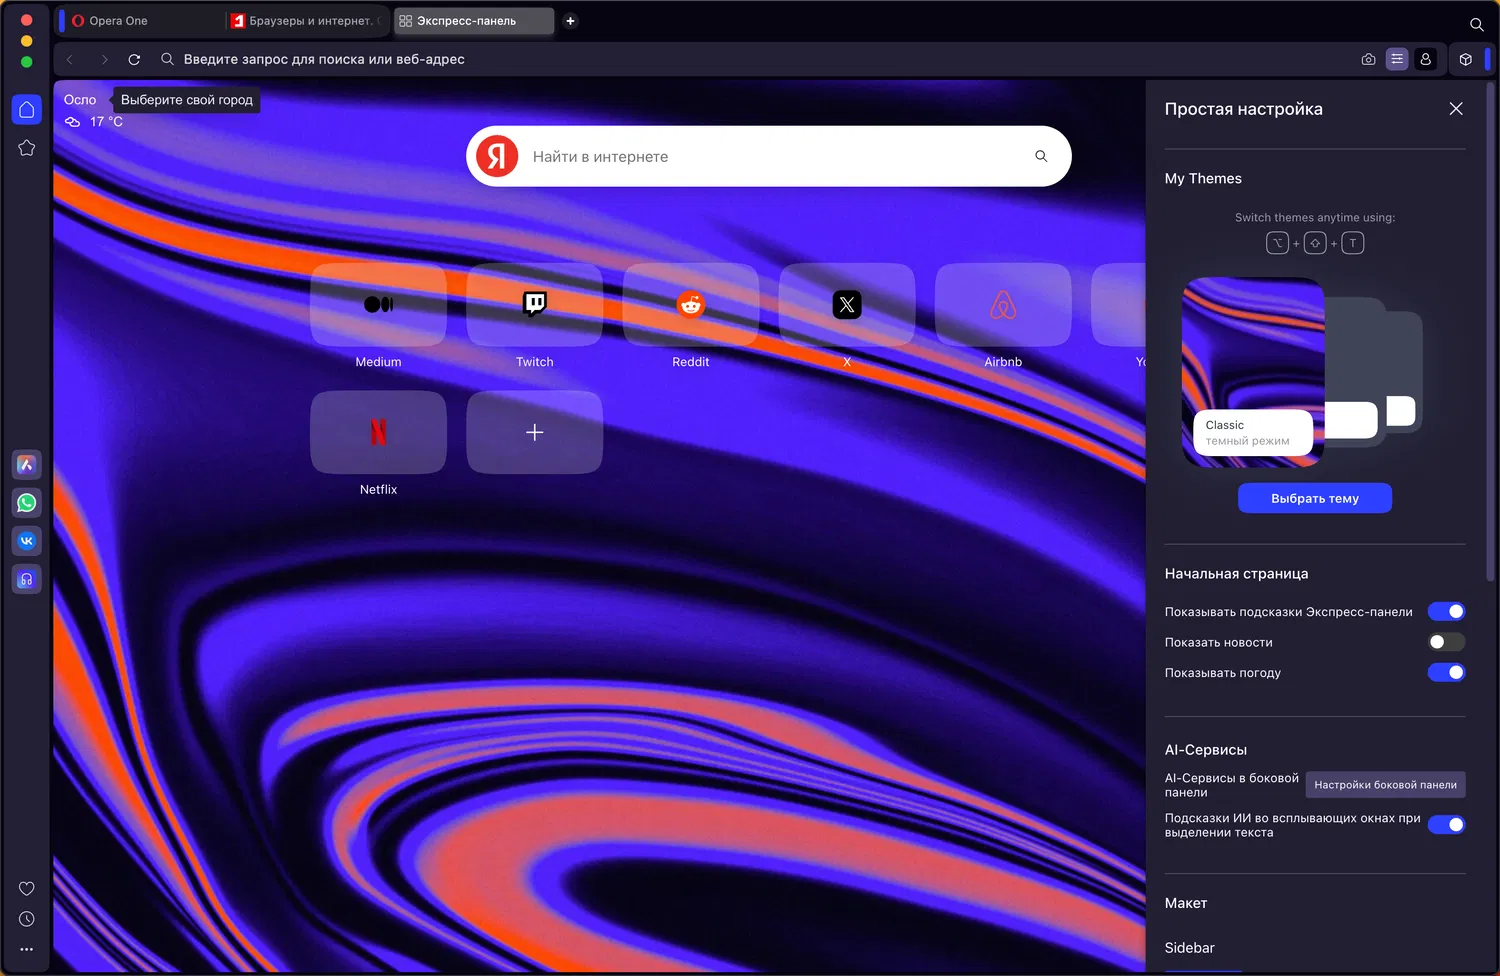Turn off the show weather toggle
Image resolution: width=1500 pixels, height=976 pixels.
tap(1446, 673)
